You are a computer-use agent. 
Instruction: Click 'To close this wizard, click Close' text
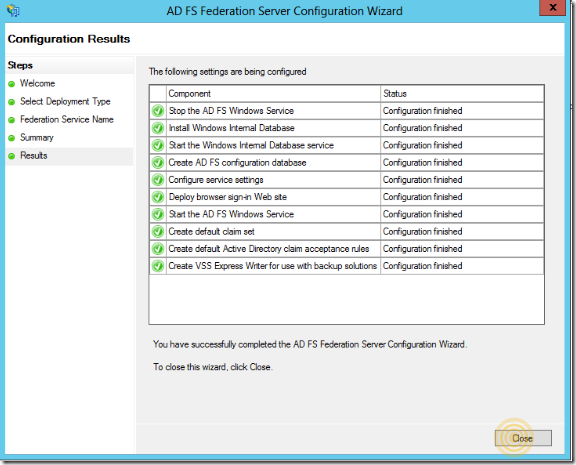[213, 367]
